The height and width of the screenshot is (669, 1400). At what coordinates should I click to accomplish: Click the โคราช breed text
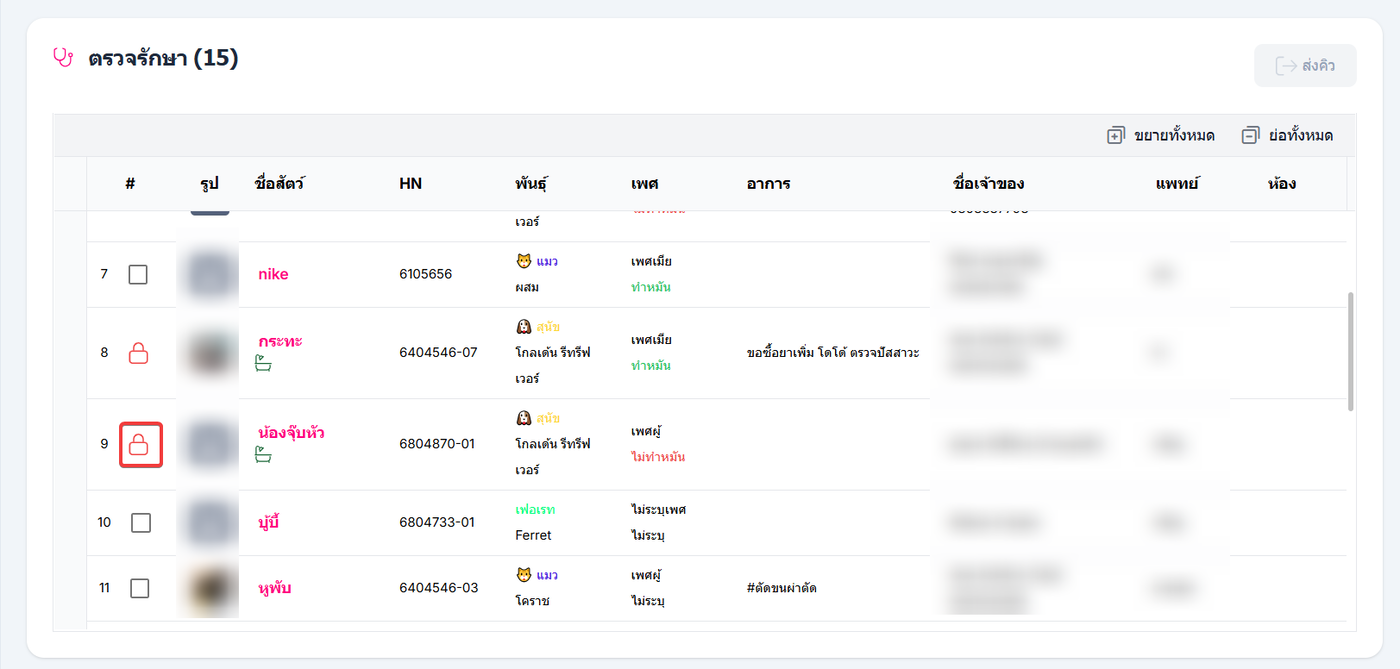[x=533, y=601]
